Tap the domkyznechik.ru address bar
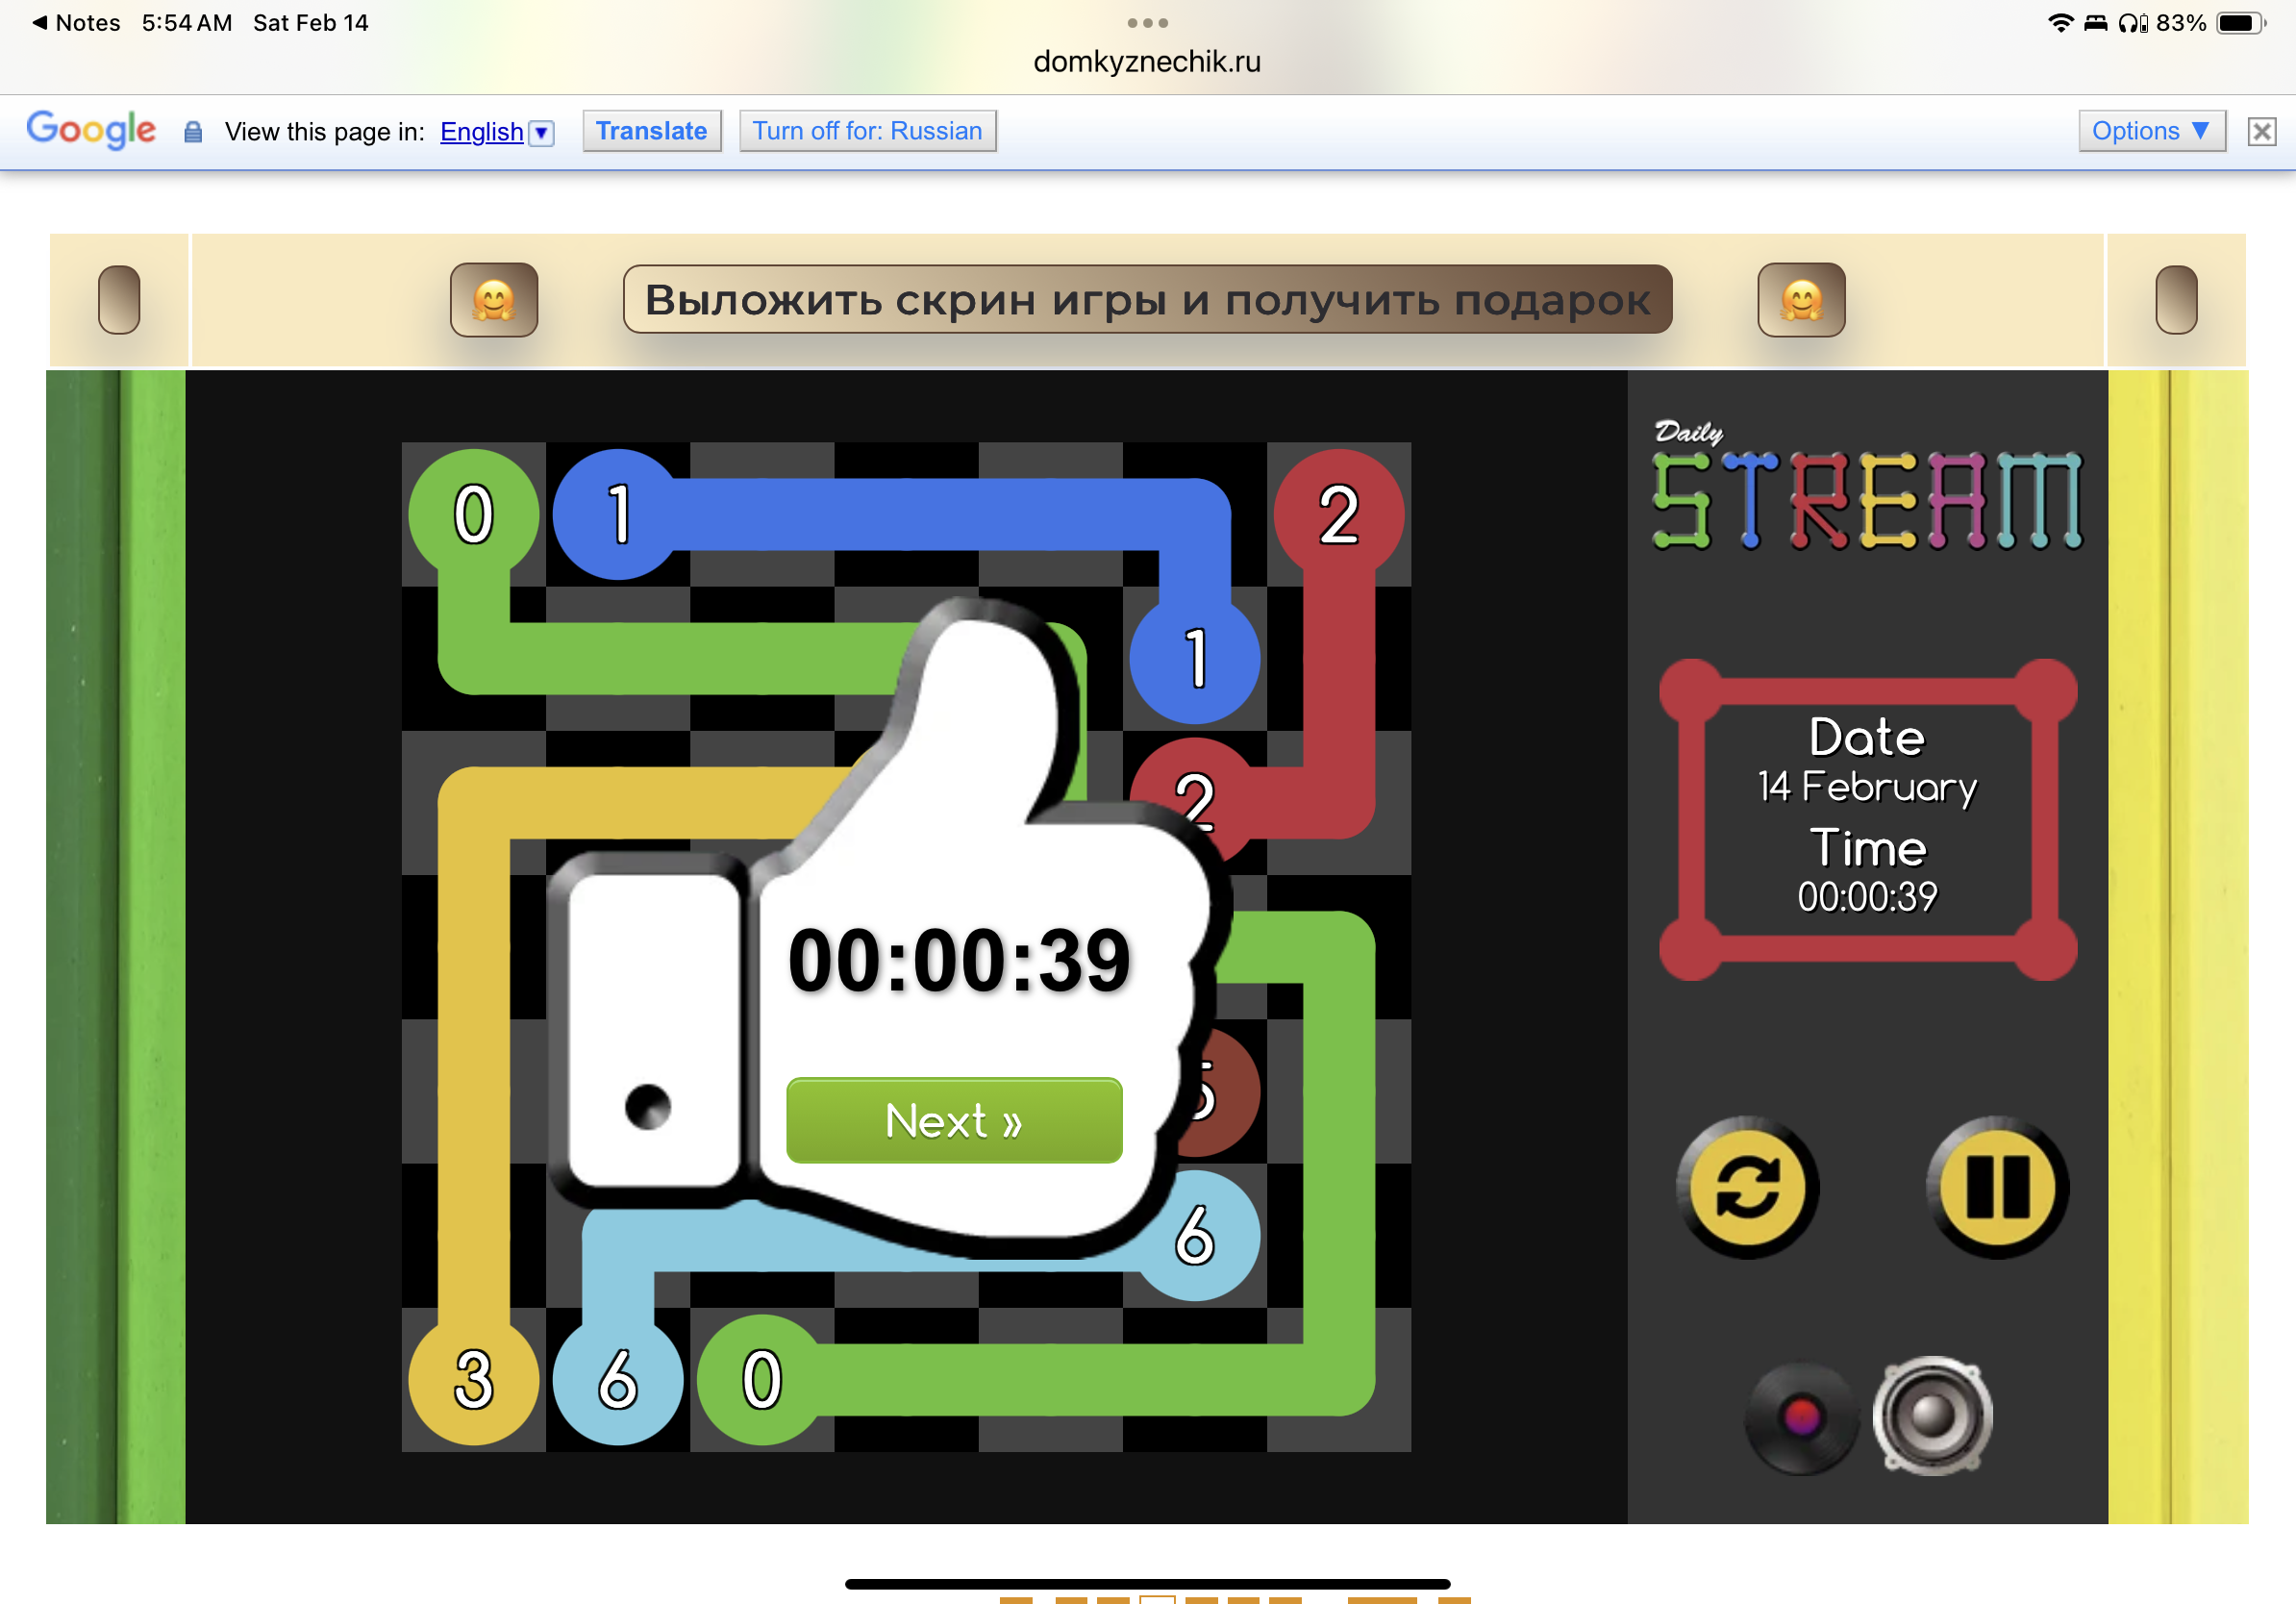Screen dimensions: 2296x1604 1146,62
